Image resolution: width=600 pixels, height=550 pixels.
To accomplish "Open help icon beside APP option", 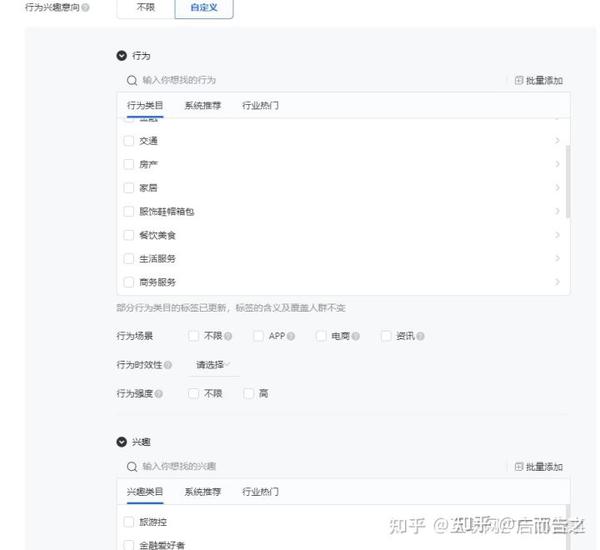I will [x=291, y=336].
